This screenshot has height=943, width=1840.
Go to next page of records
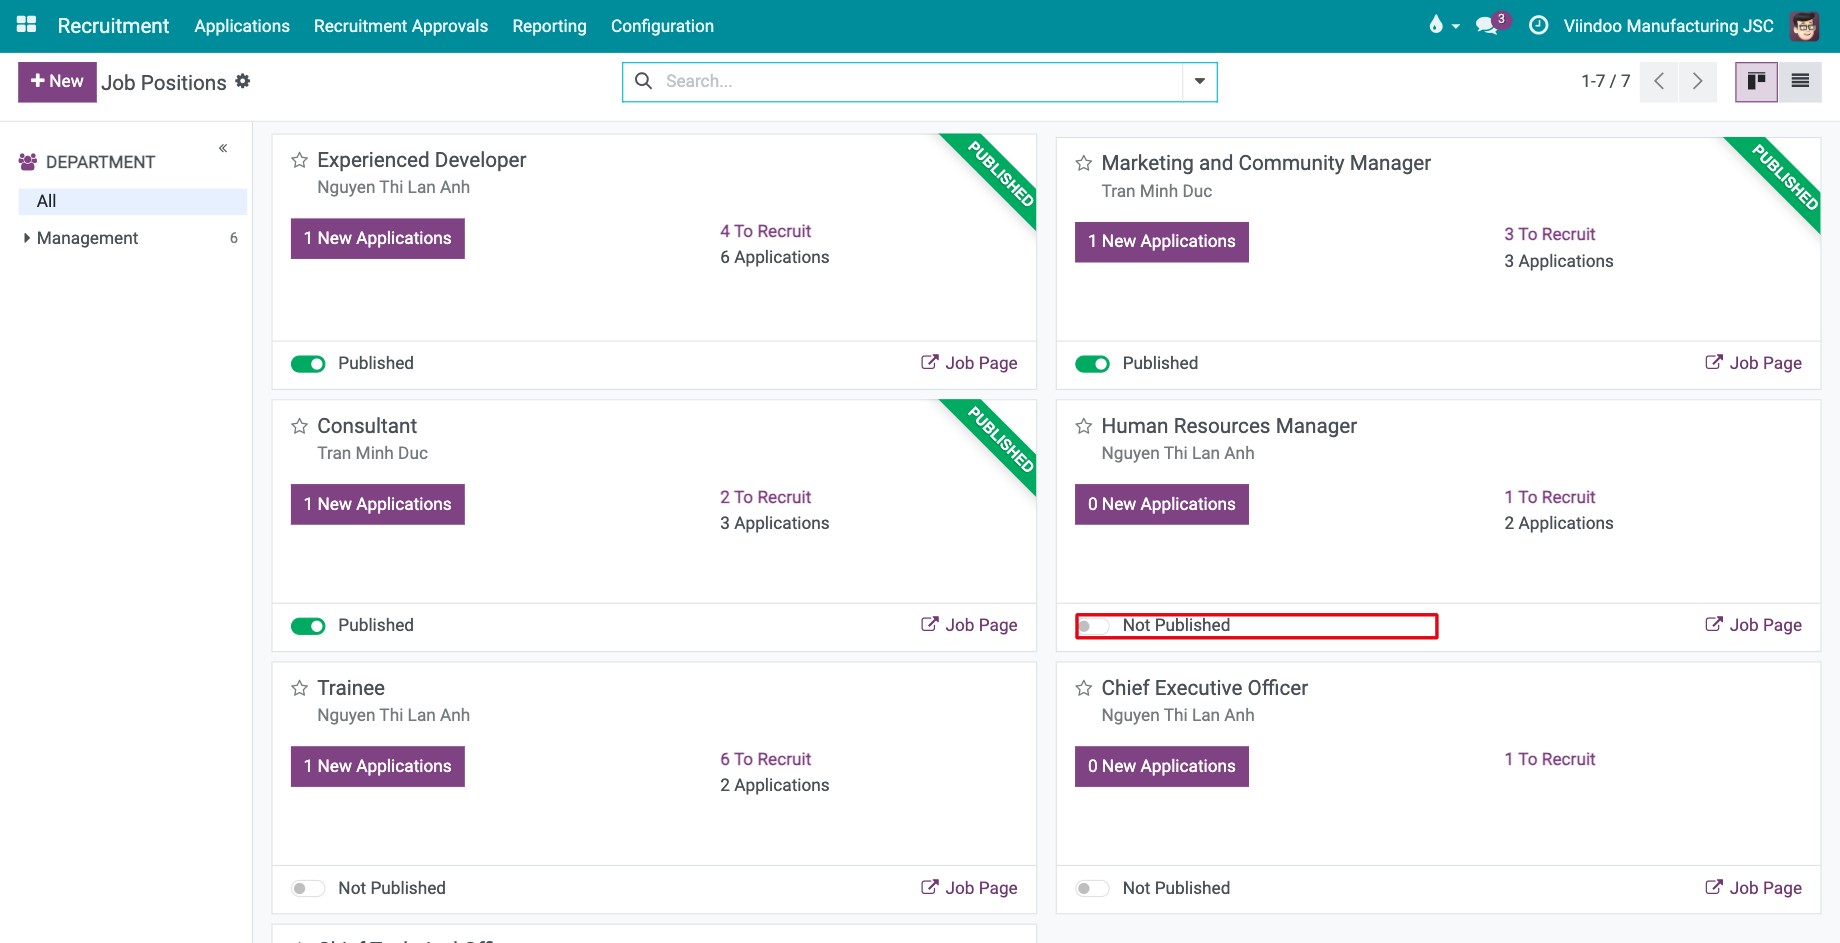pyautogui.click(x=1698, y=82)
